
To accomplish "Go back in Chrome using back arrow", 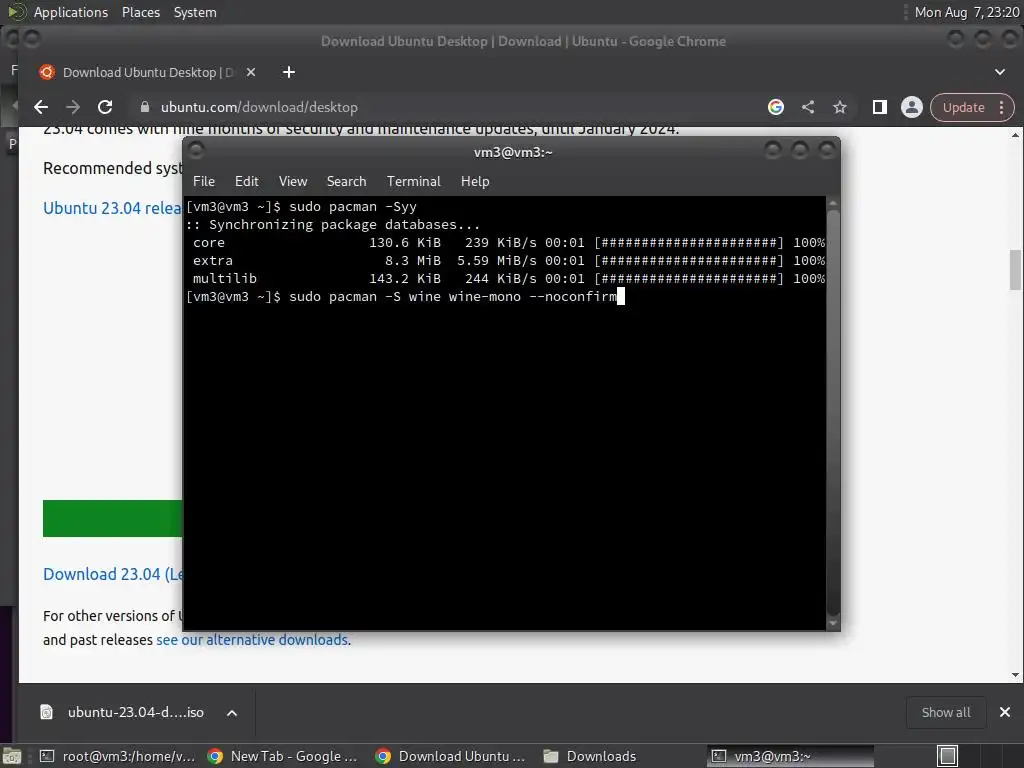I will (41, 107).
